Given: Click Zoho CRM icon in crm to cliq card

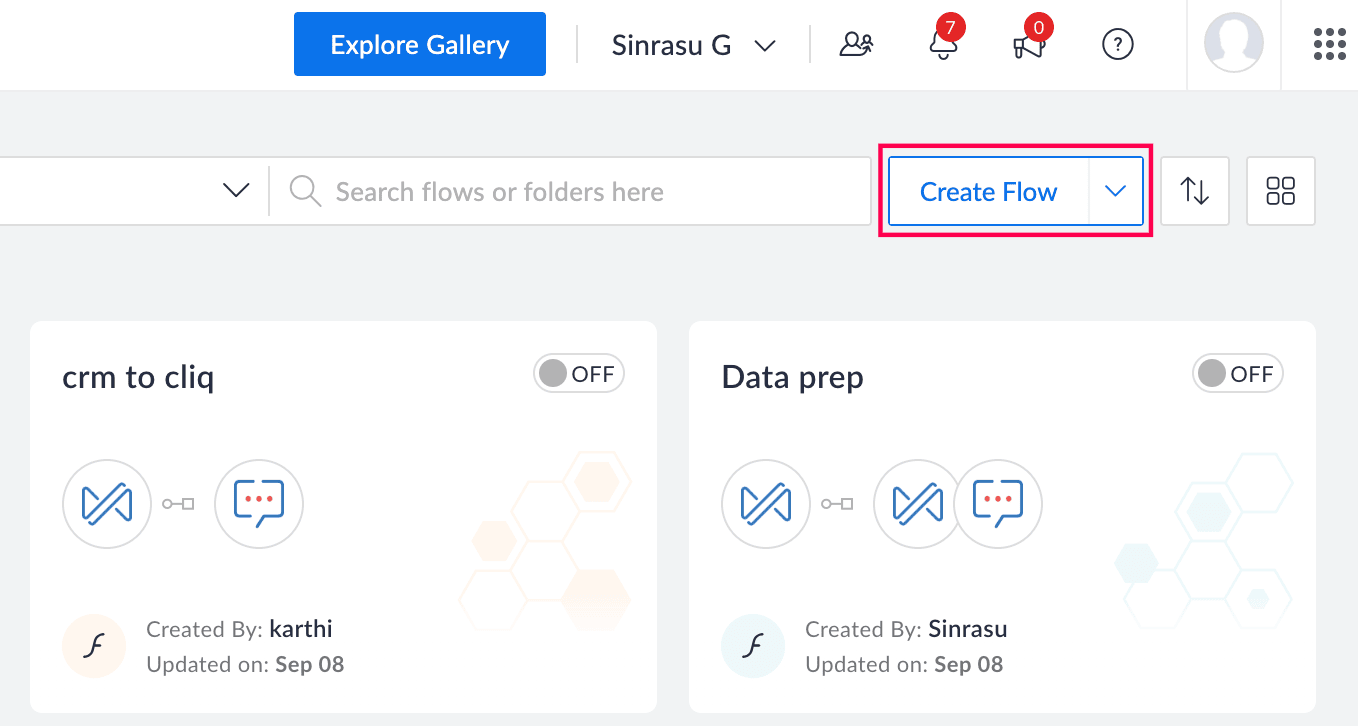Looking at the screenshot, I should tap(107, 503).
